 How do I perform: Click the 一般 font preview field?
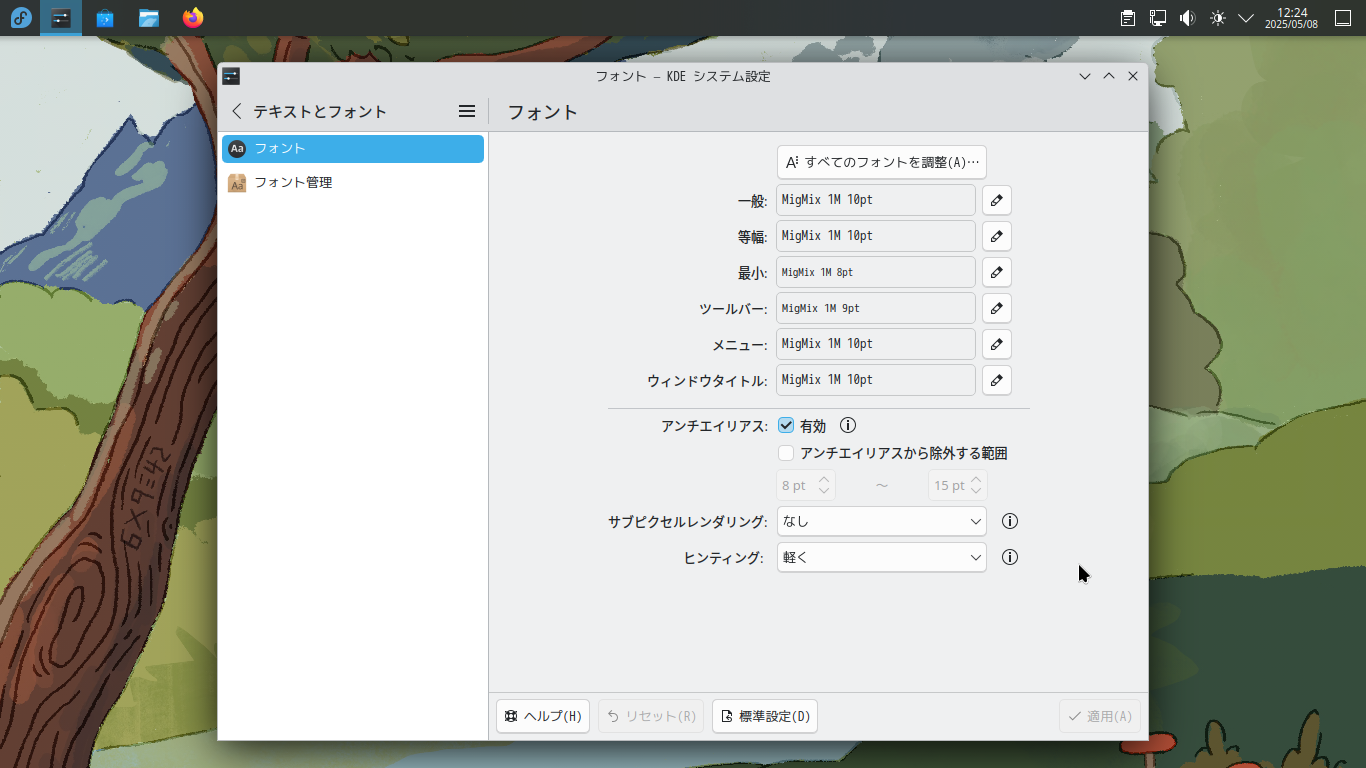point(876,200)
